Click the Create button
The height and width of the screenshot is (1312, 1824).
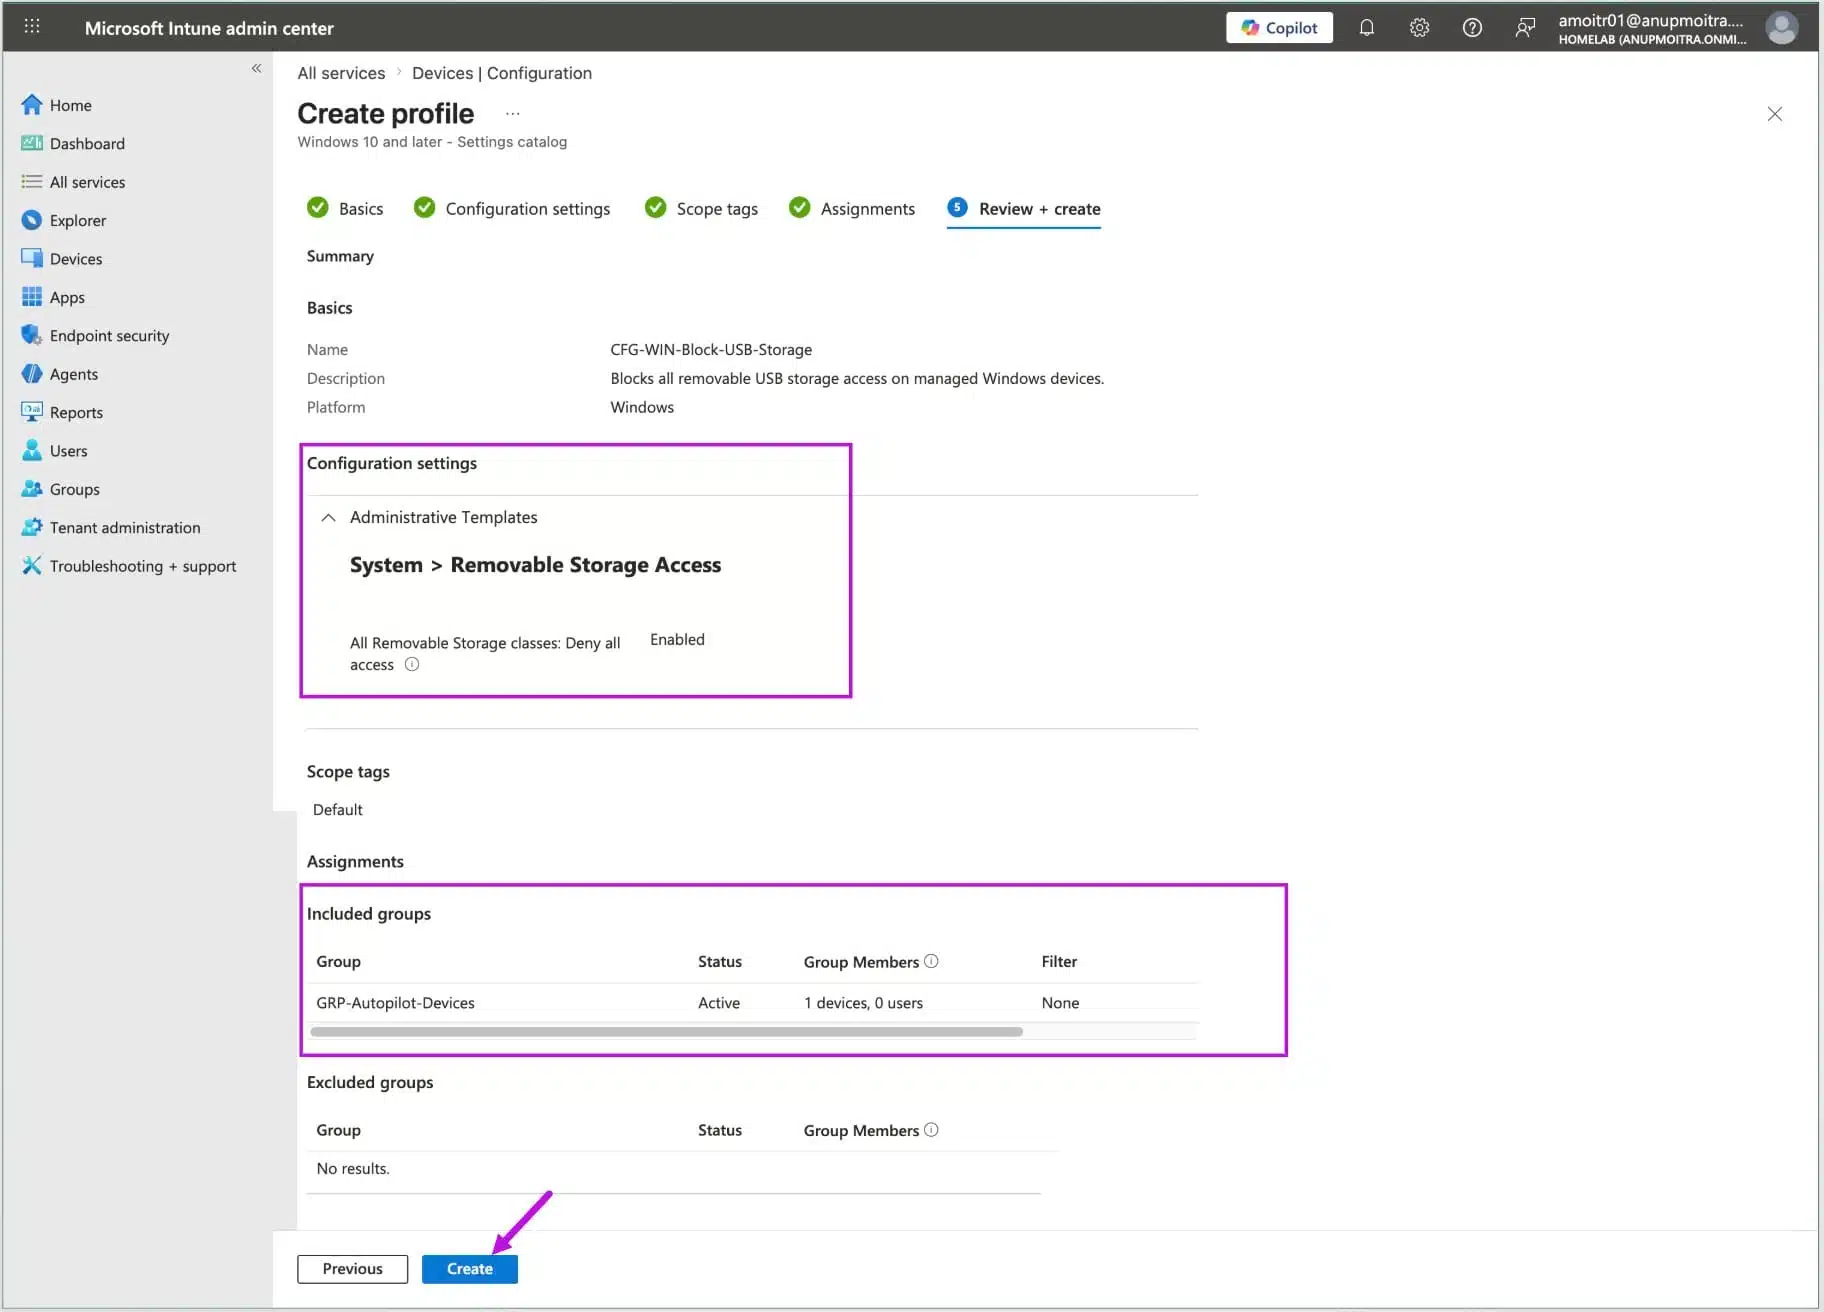pyautogui.click(x=470, y=1268)
